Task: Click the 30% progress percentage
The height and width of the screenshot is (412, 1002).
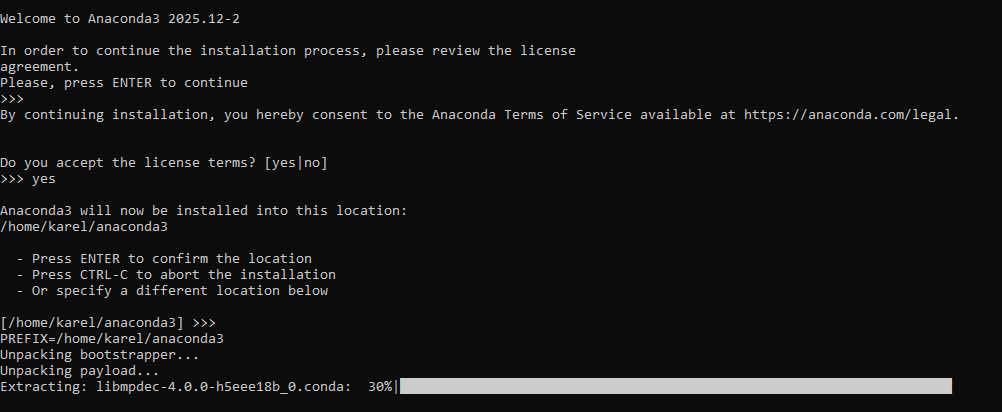Action: [x=380, y=387]
